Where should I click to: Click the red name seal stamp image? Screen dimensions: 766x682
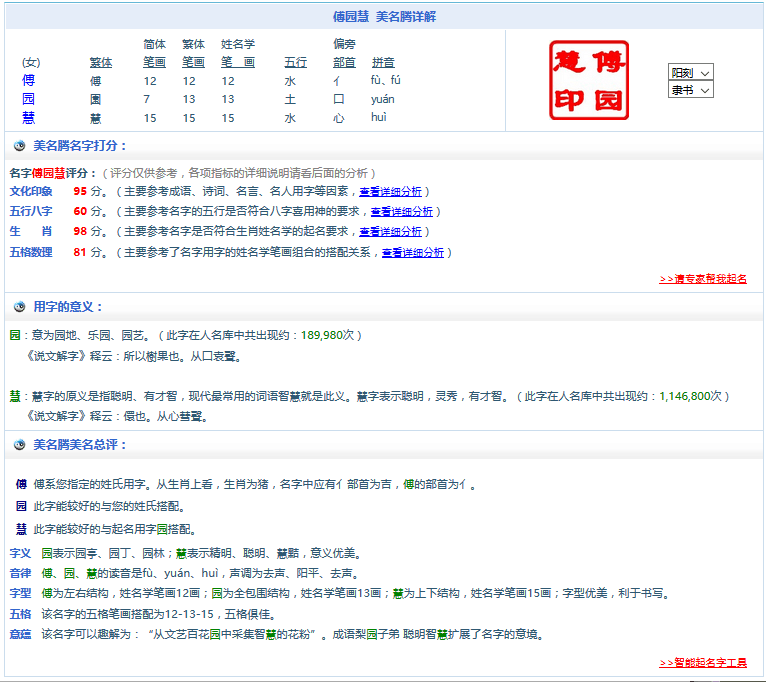click(x=590, y=80)
